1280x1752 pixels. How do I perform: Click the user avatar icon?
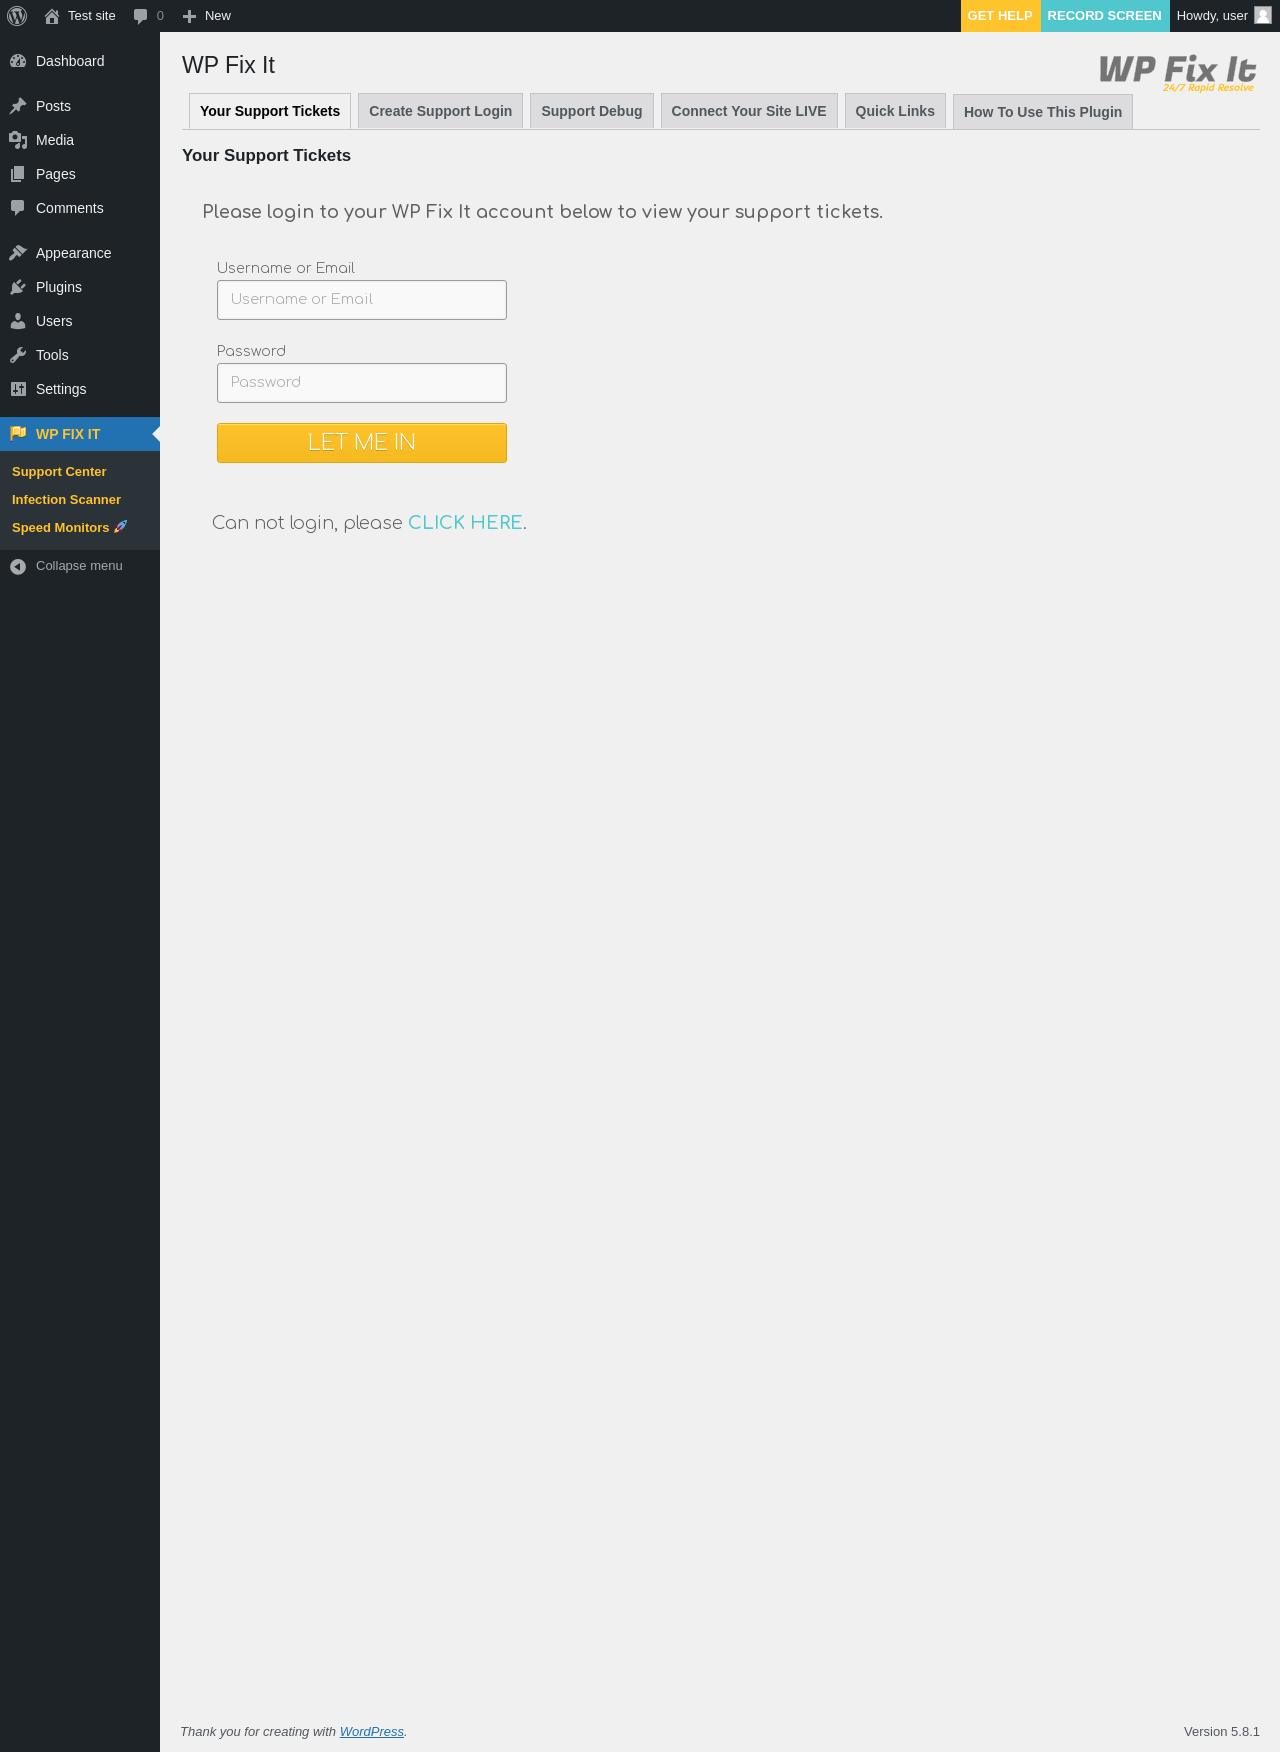pyautogui.click(x=1263, y=15)
